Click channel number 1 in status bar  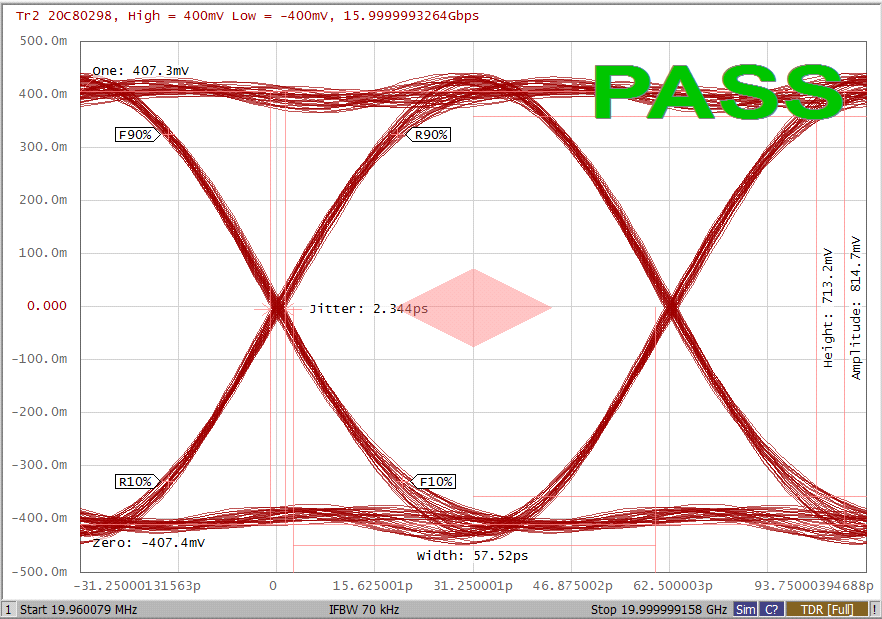tap(8, 609)
